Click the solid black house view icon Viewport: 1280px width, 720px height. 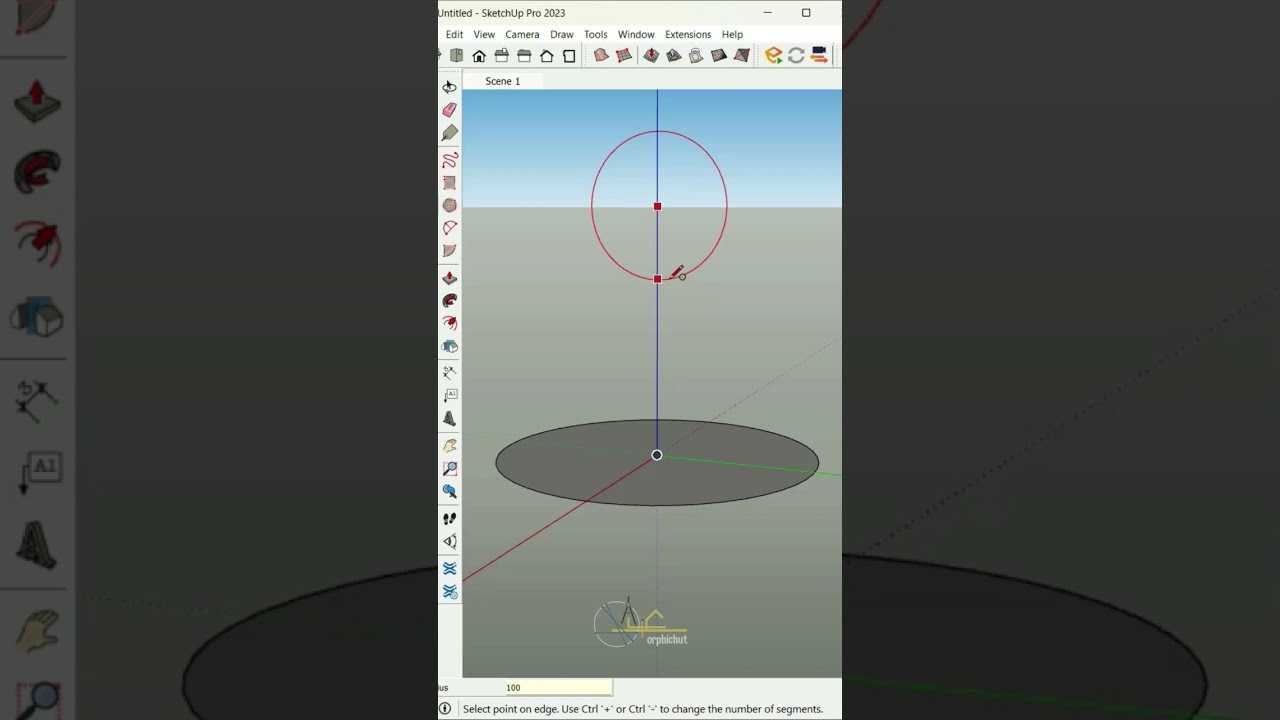click(x=479, y=56)
